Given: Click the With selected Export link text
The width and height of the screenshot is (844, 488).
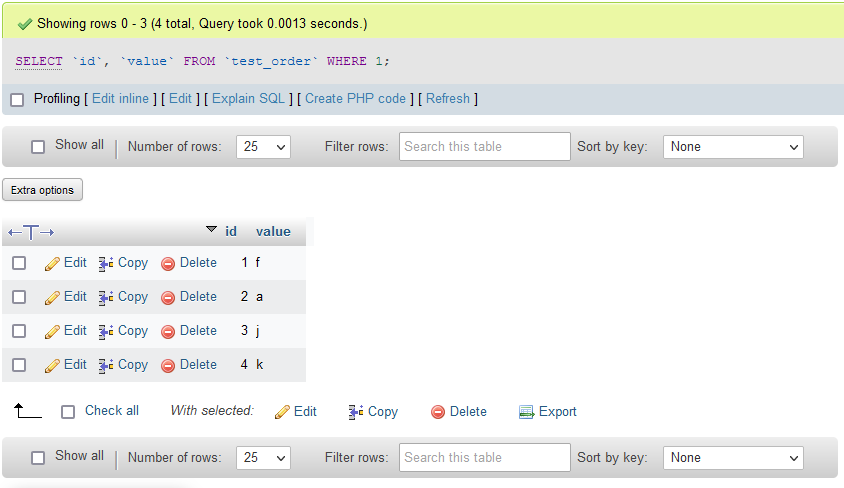Looking at the screenshot, I should pos(558,412).
